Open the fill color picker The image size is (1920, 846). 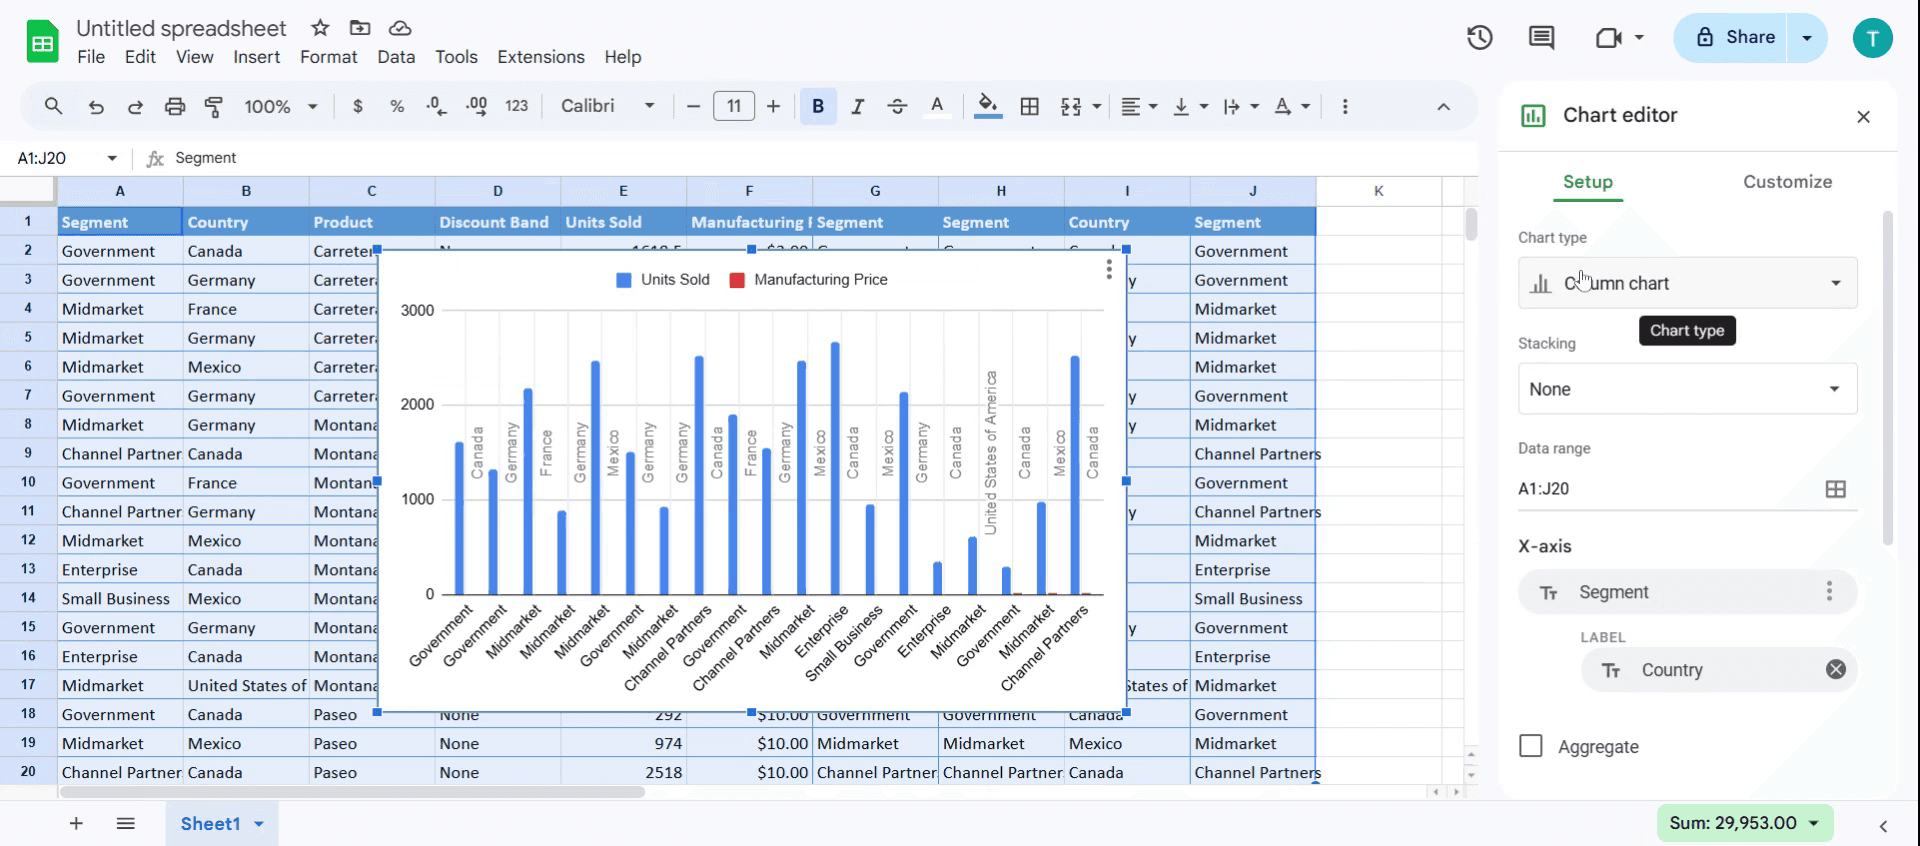(x=987, y=106)
